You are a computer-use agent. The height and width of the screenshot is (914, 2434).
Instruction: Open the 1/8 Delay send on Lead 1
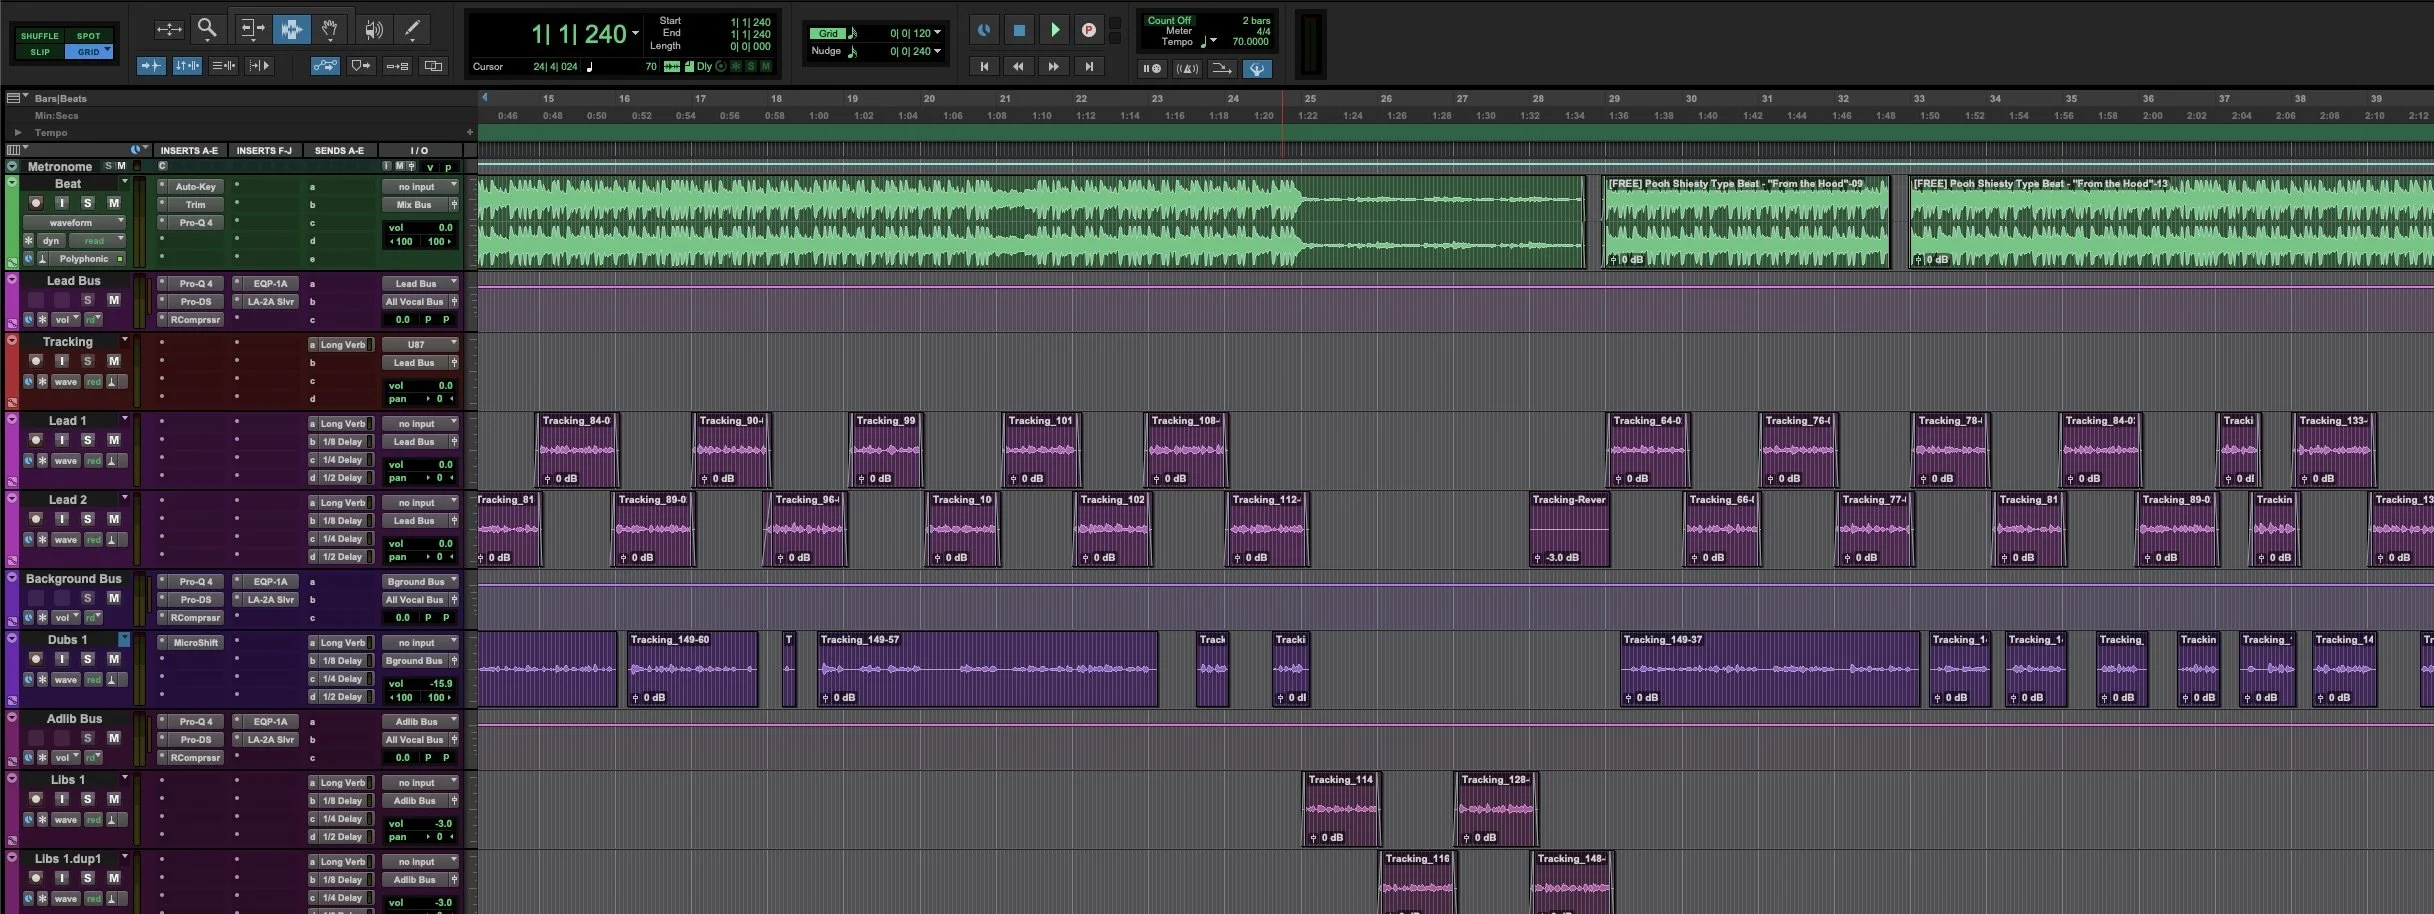[x=343, y=442]
